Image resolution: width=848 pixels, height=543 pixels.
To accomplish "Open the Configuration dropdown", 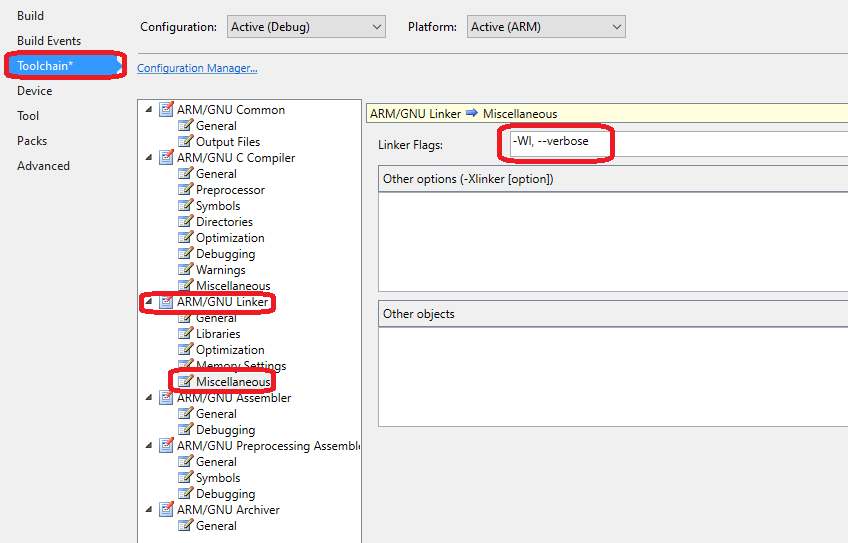I will [306, 27].
